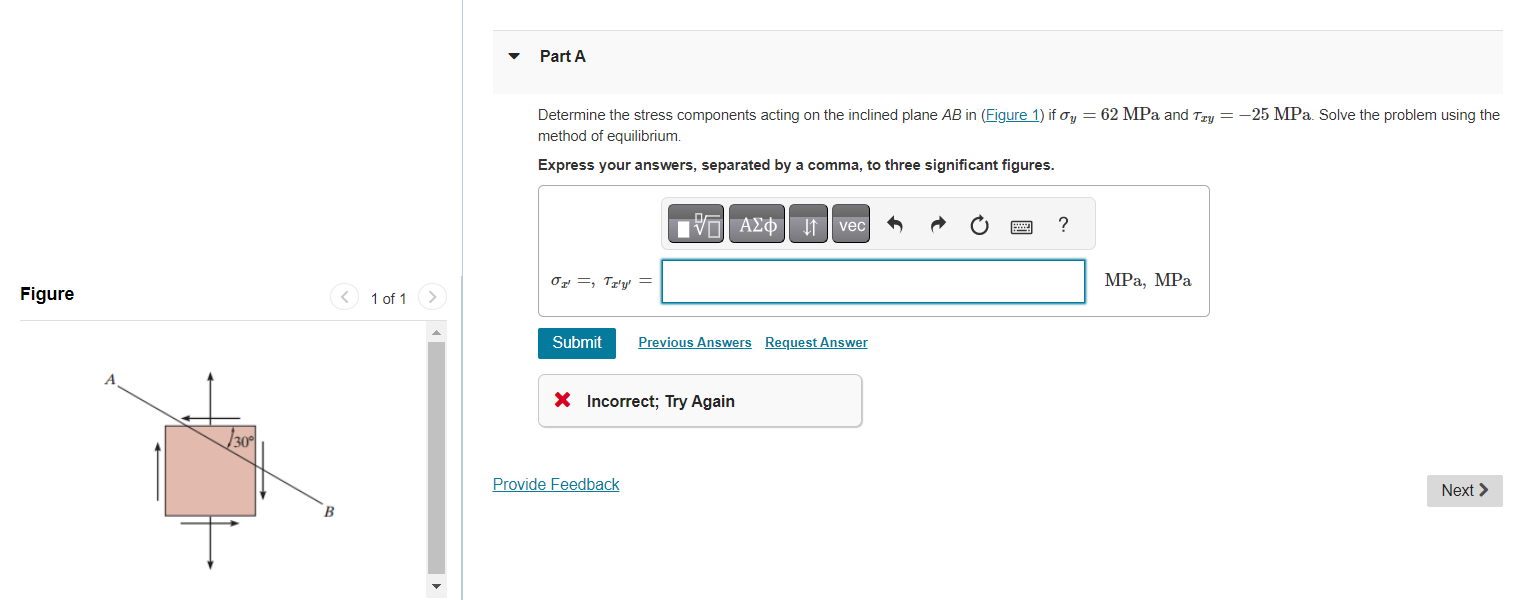
Task: Open the Figure 1 link
Action: click(x=1011, y=114)
